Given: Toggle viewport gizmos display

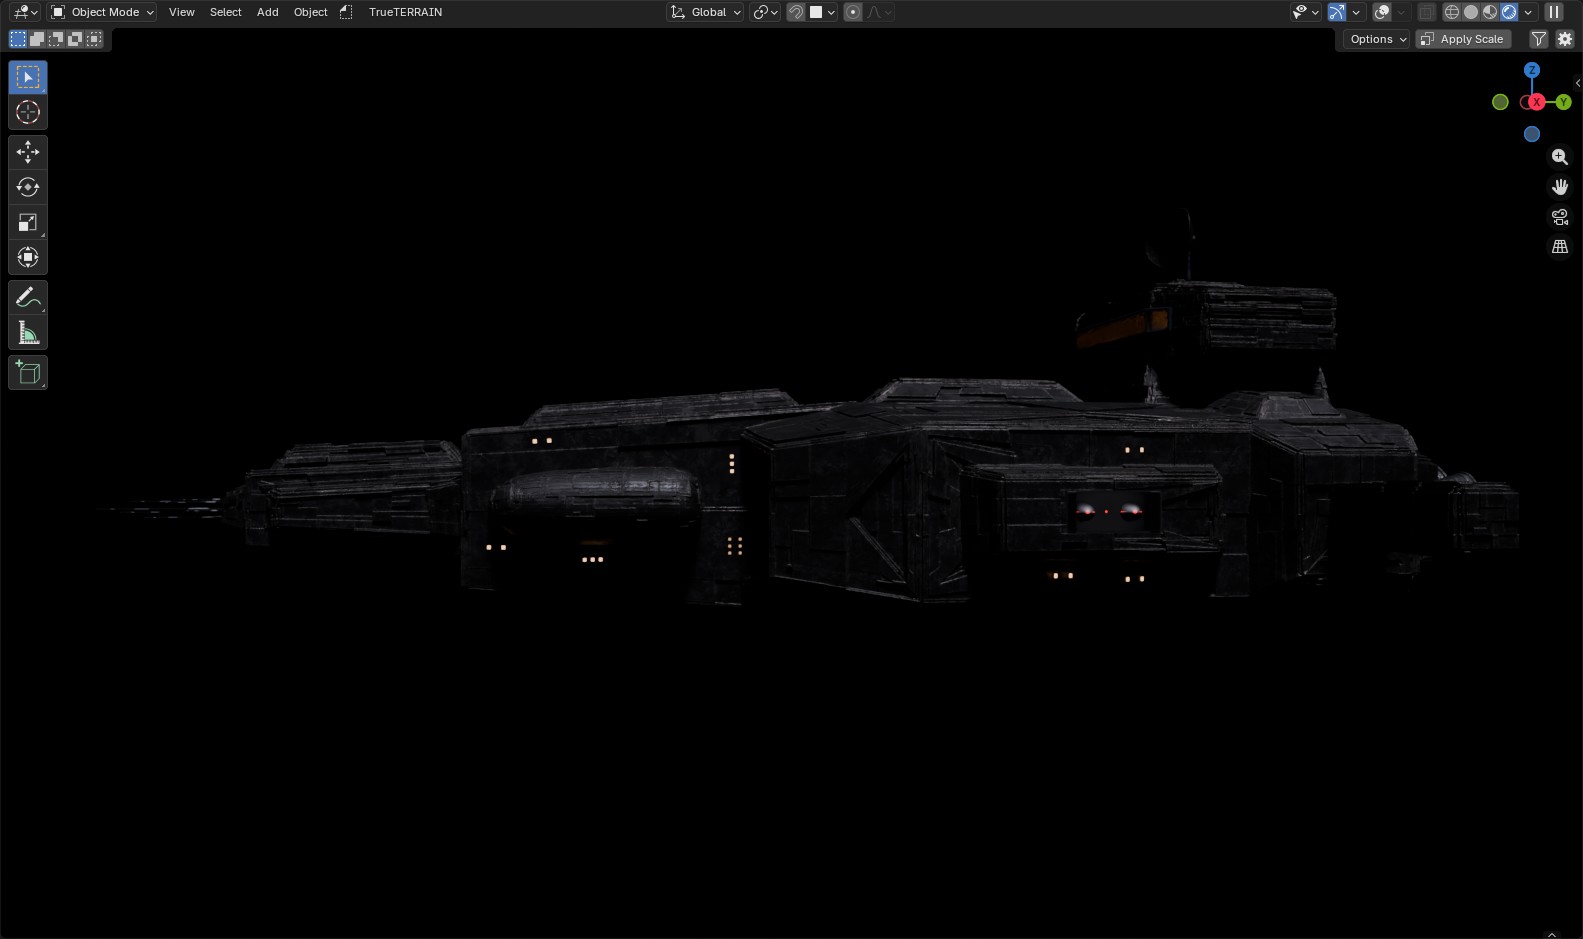Looking at the screenshot, I should pyautogui.click(x=1337, y=12).
